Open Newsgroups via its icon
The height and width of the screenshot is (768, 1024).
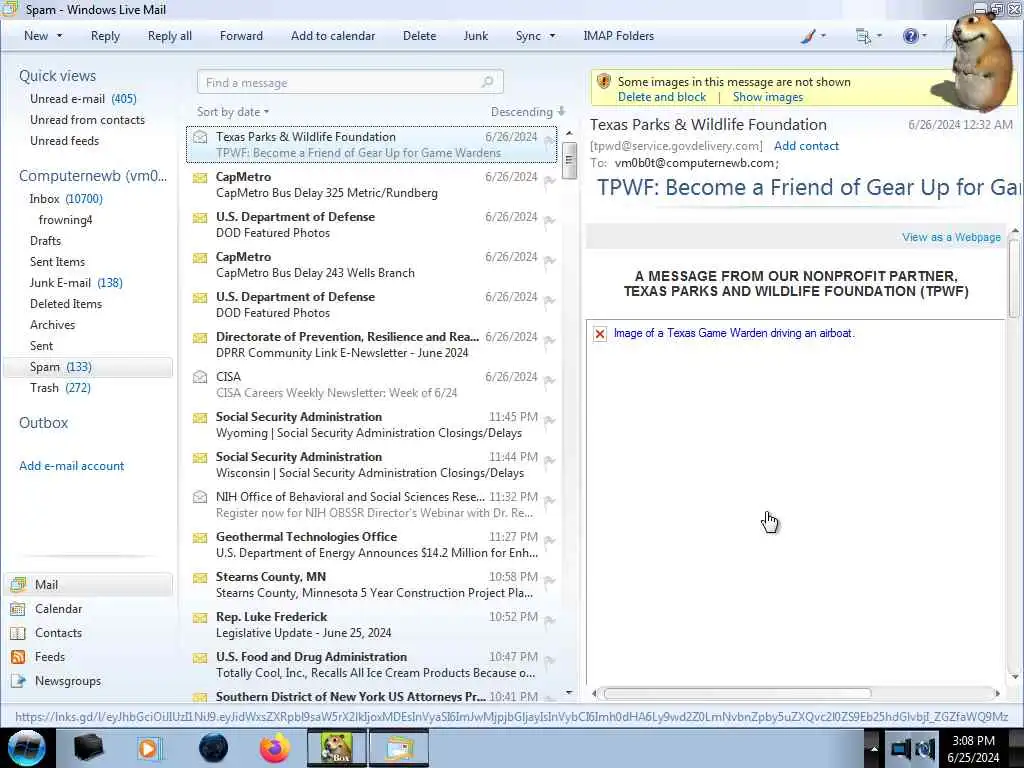coord(18,680)
